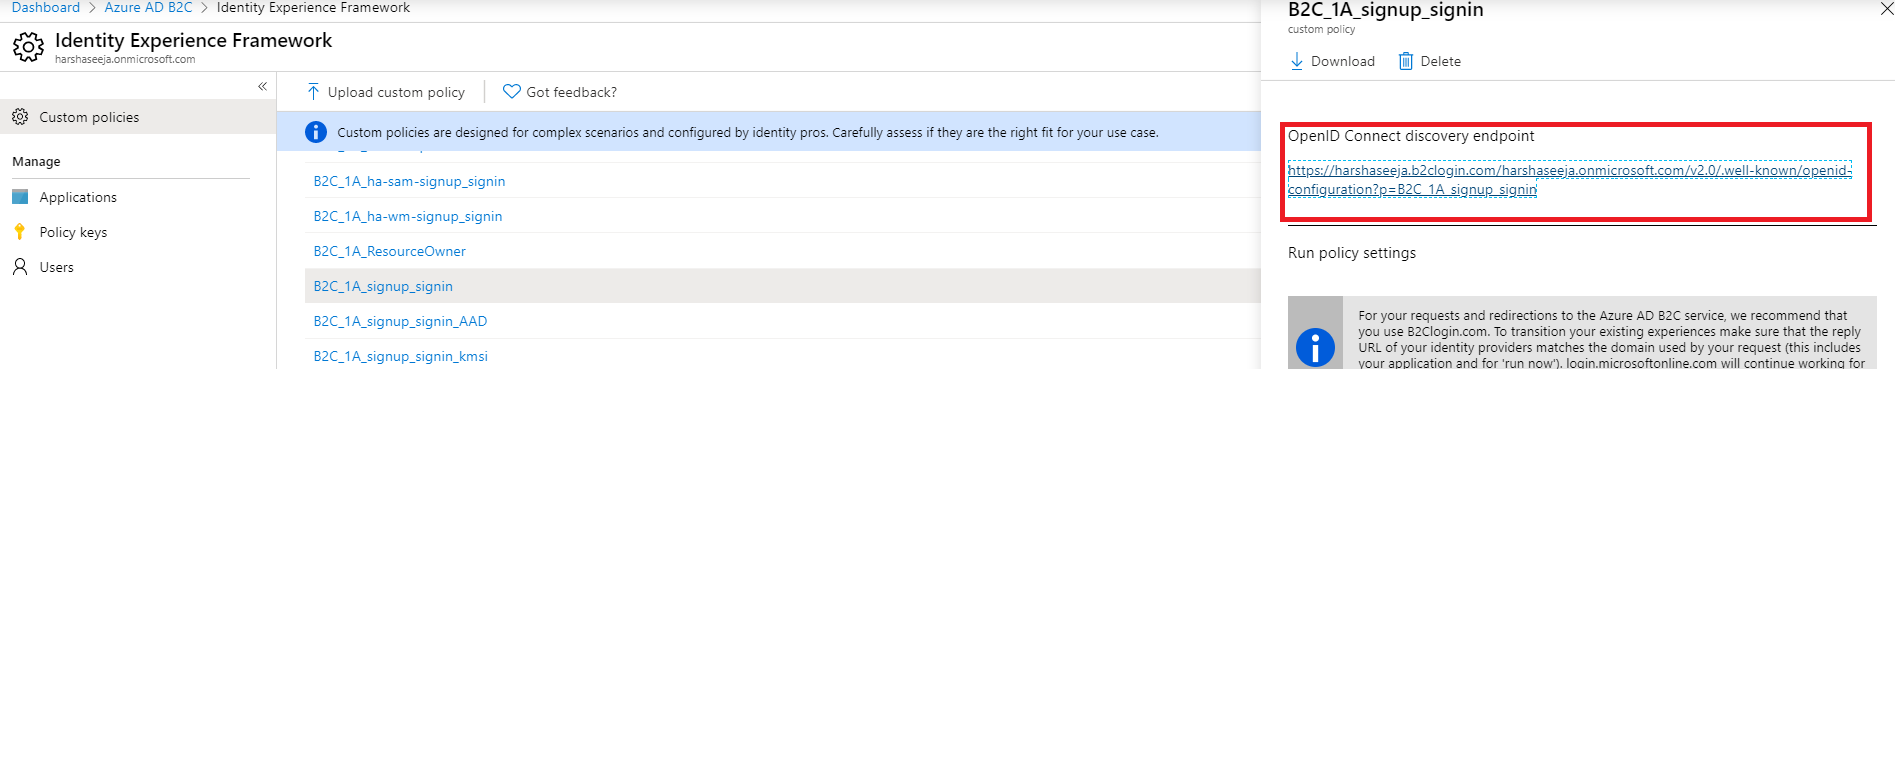Click the info icon in blue banner
Image resolution: width=1895 pixels, height=763 pixels.
click(316, 132)
